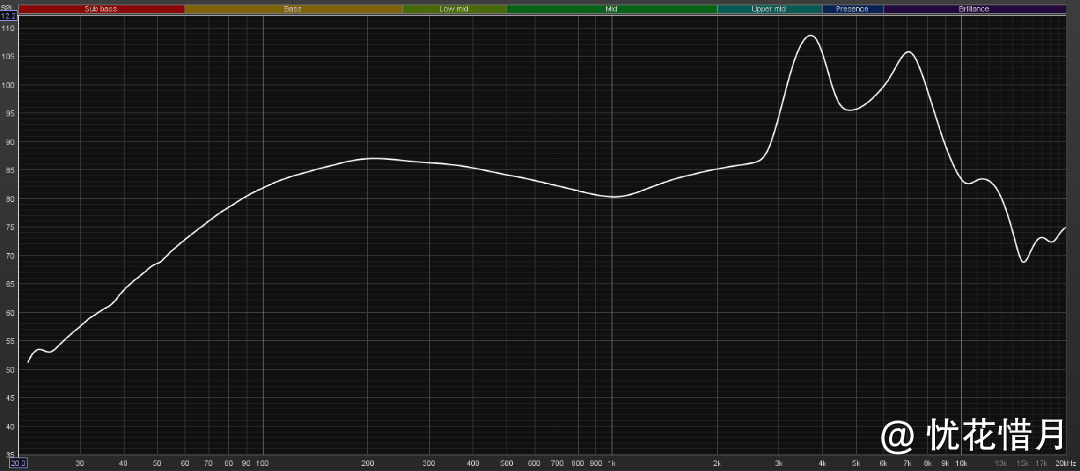The width and height of the screenshot is (1080, 471).
Task: Click the 110 dB label on SPL axis
Action: tap(8, 29)
